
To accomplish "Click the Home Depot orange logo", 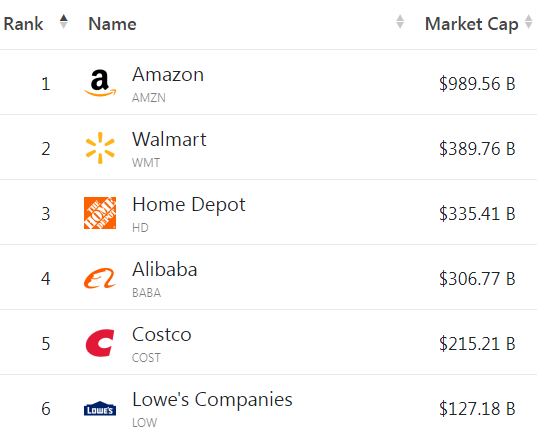I will coord(100,213).
